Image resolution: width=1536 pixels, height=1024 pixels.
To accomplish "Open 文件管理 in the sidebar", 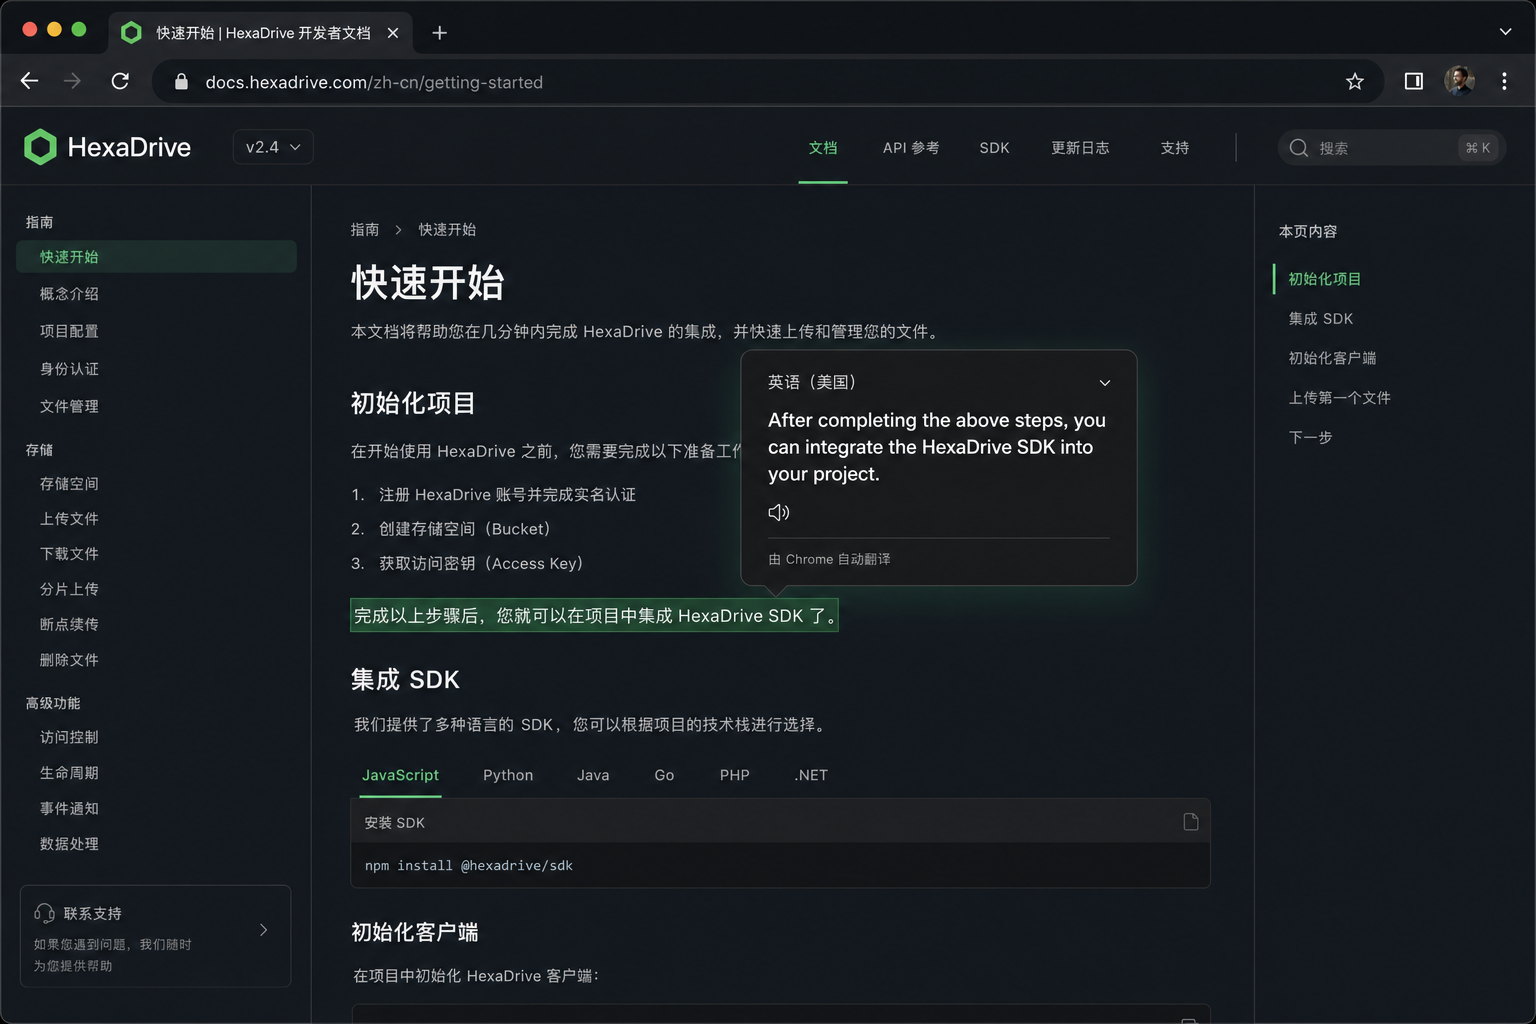I will coord(69,406).
